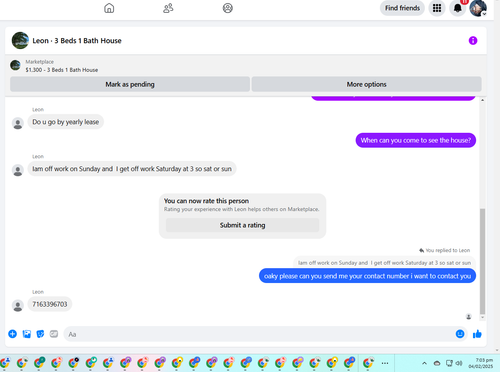Open the nine-dot Menu grid icon

[x=437, y=8]
